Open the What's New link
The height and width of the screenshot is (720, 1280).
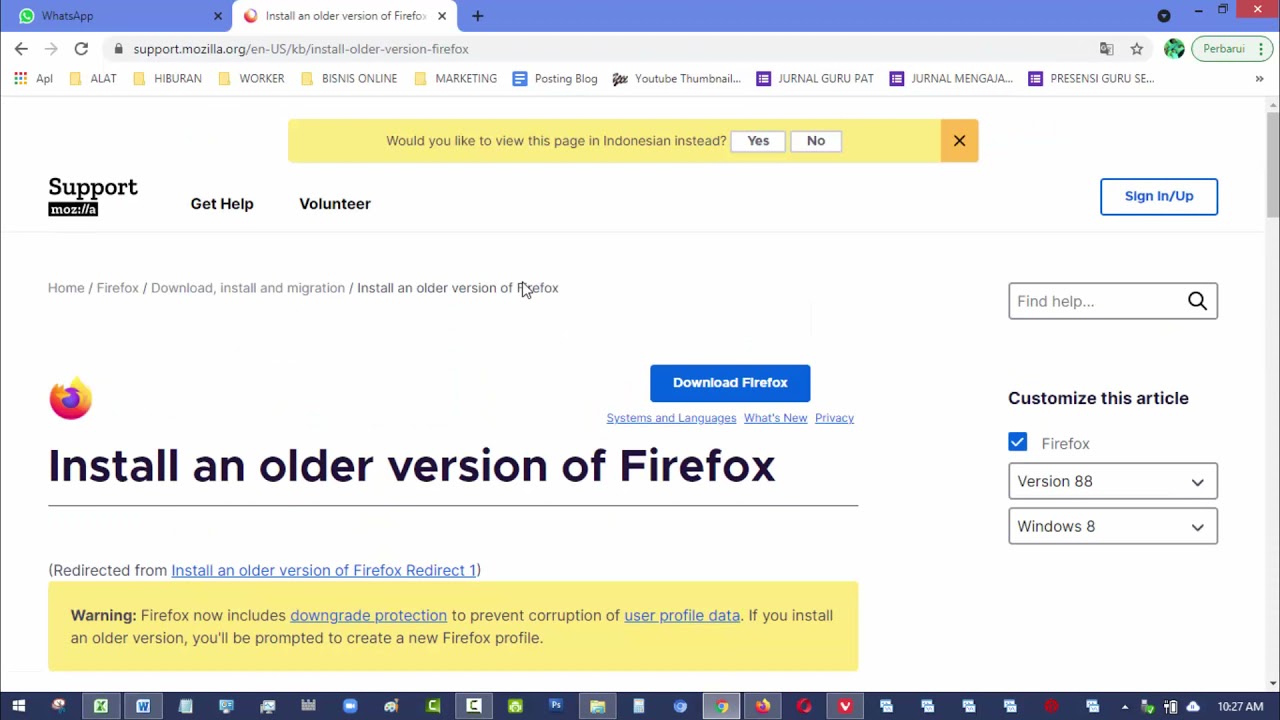[775, 418]
